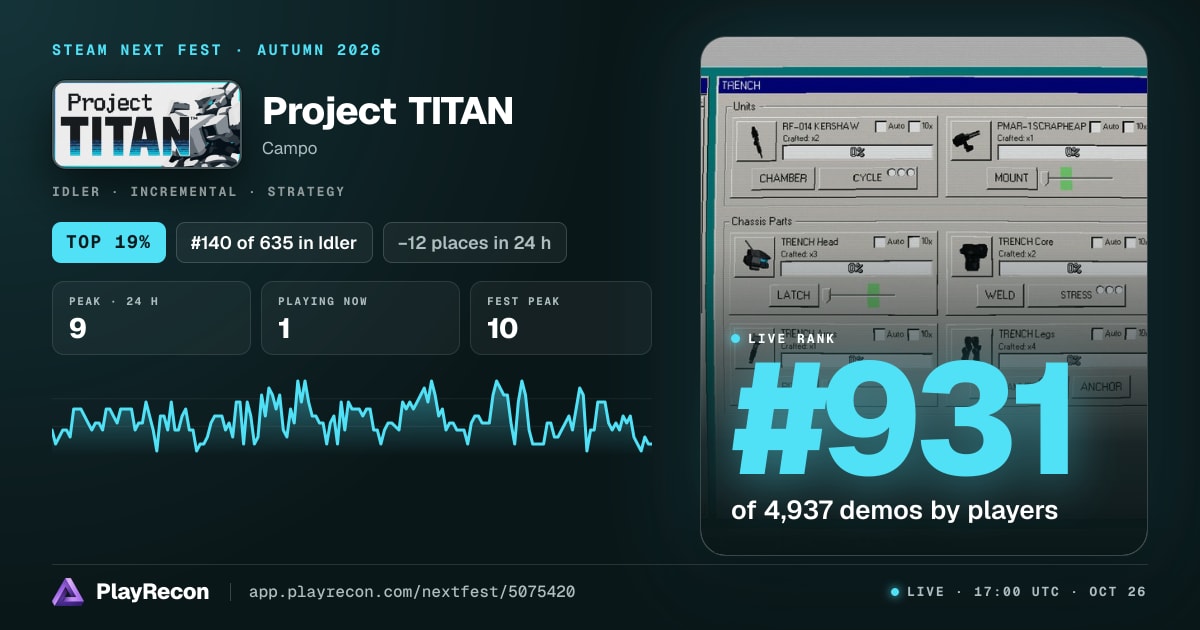
Task: Click the PMAR-1 SCRAPHEAP unit icon
Action: (x=970, y=141)
